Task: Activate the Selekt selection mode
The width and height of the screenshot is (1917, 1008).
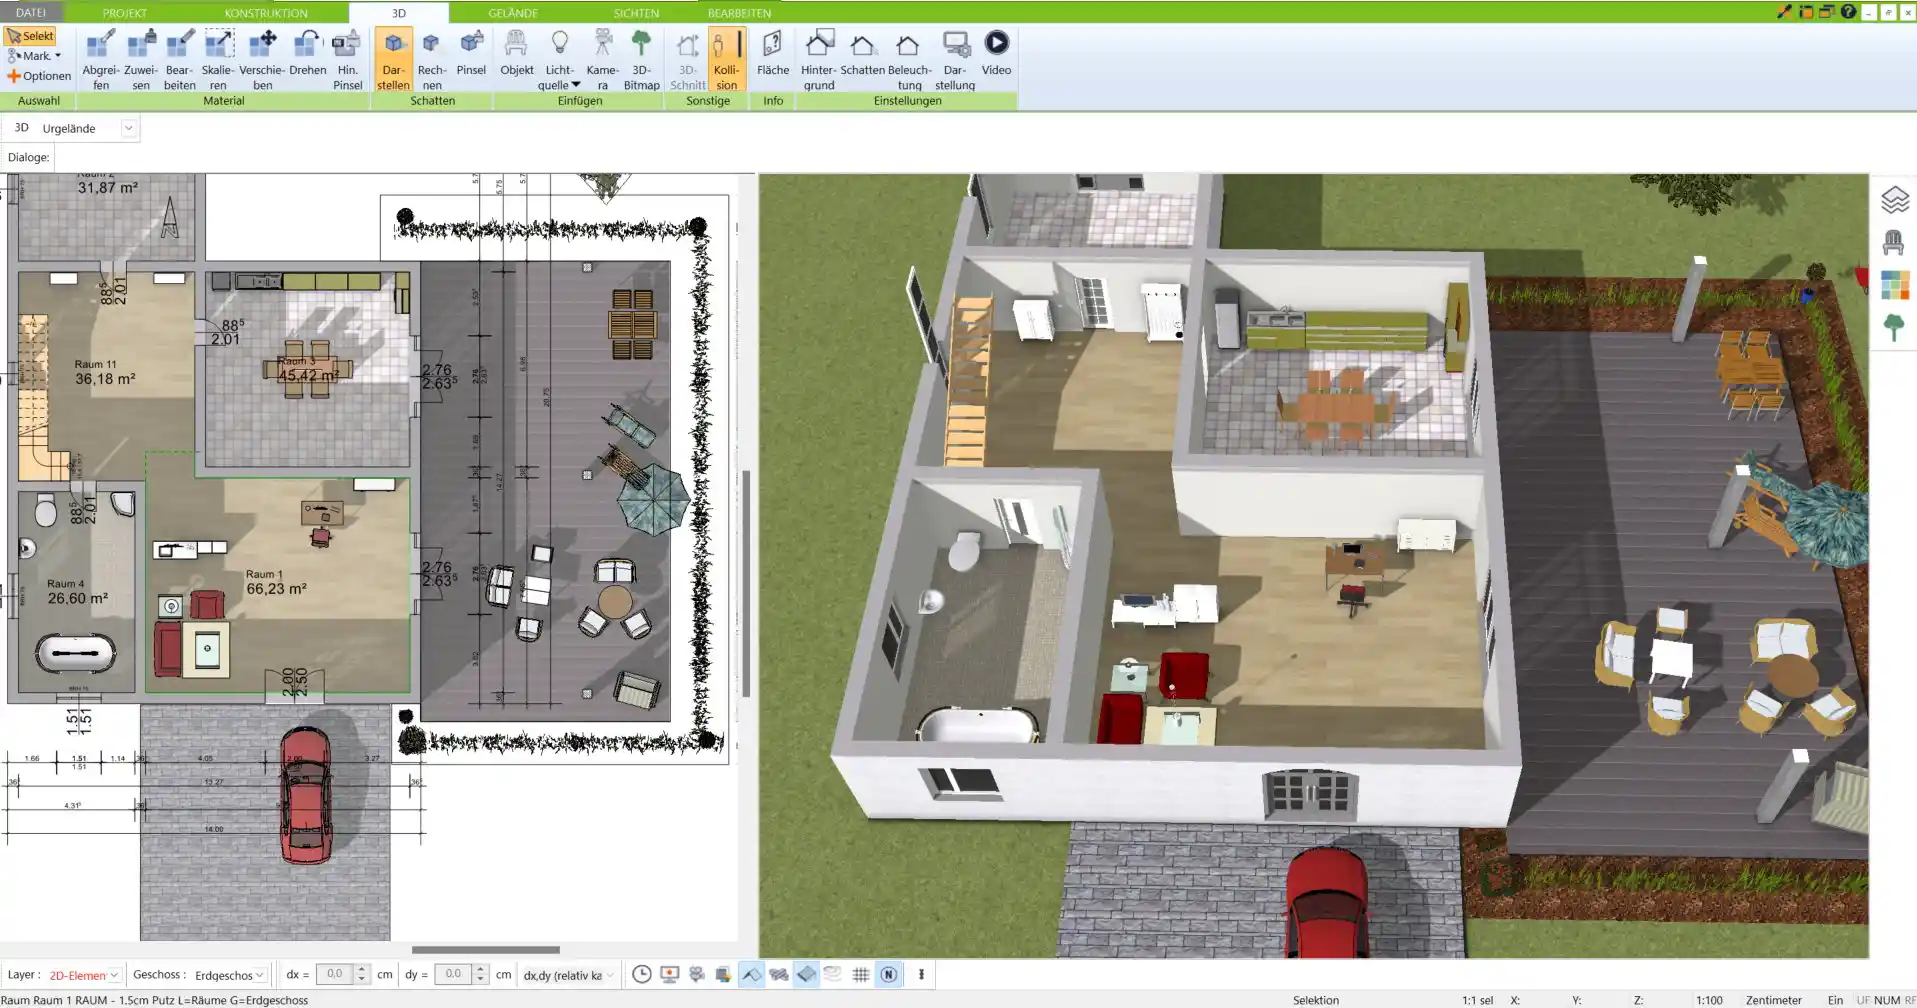Action: 30,36
